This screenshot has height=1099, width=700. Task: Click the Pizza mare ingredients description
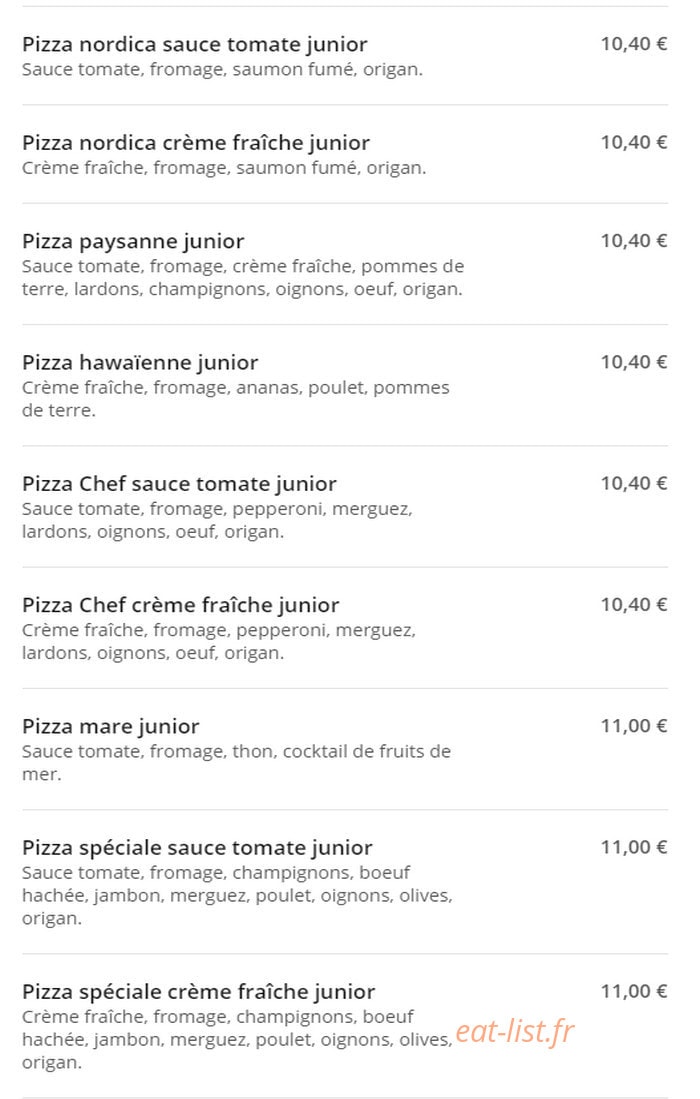tap(236, 763)
